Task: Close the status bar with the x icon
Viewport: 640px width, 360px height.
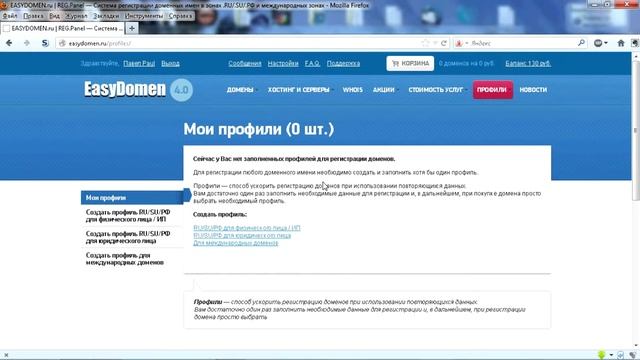Action: tap(6, 355)
